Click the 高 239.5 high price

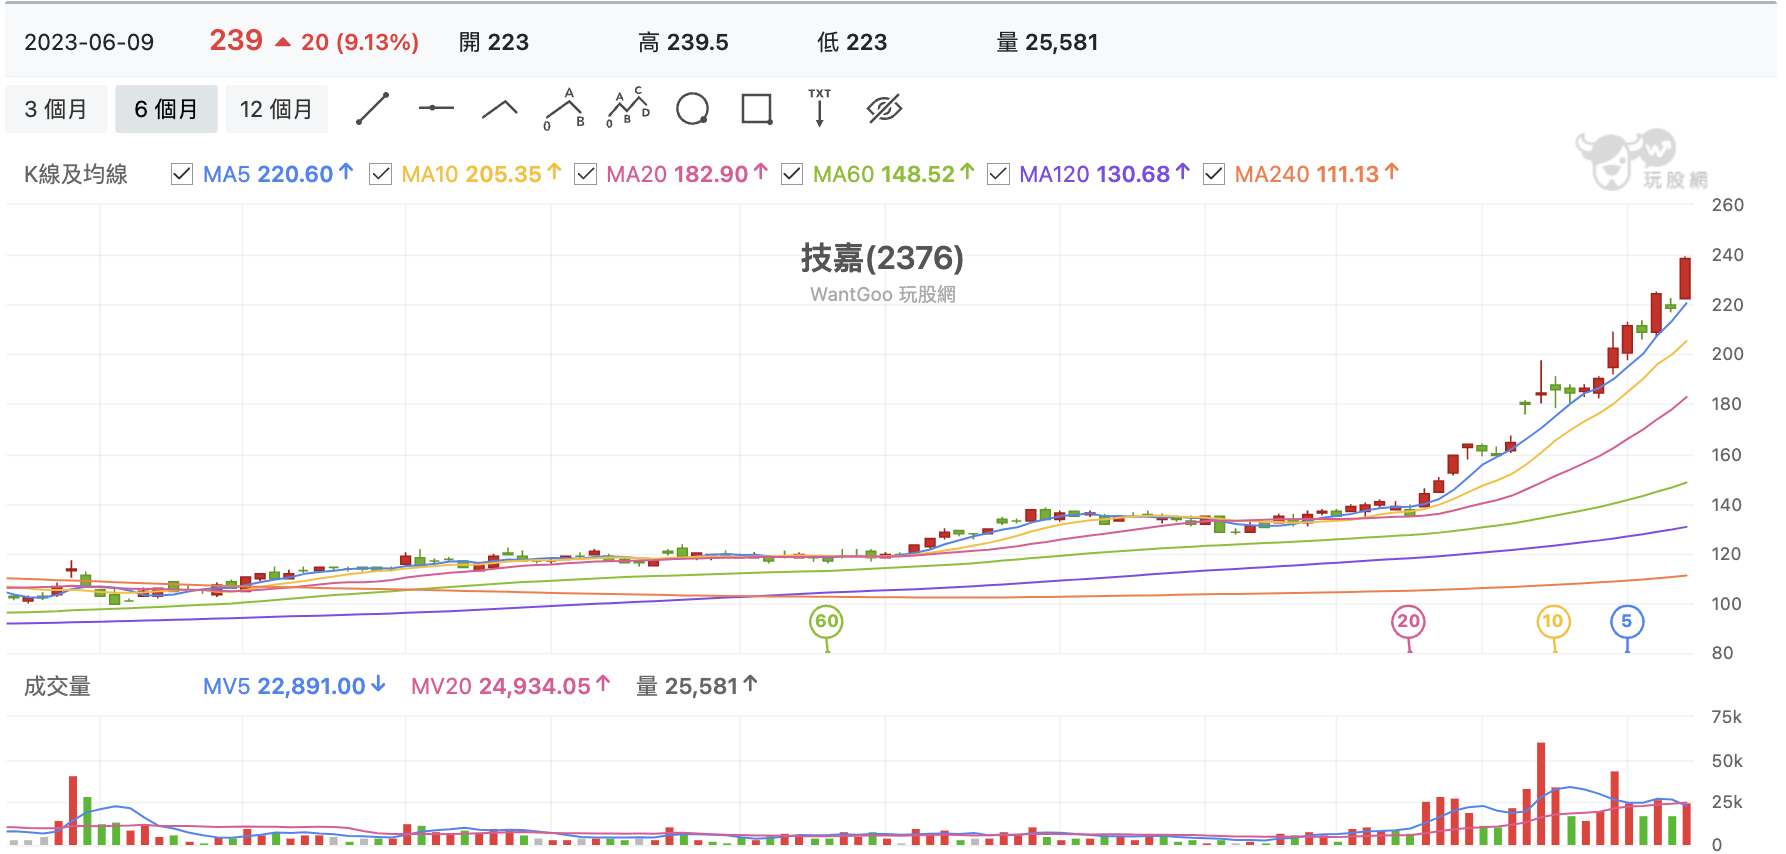pyautogui.click(x=683, y=42)
